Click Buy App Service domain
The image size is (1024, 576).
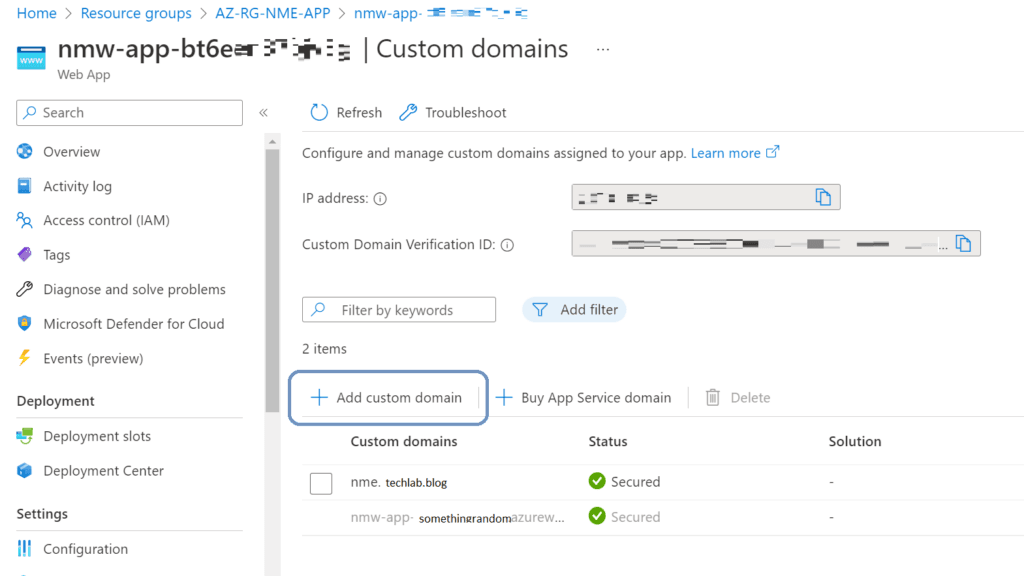click(583, 398)
